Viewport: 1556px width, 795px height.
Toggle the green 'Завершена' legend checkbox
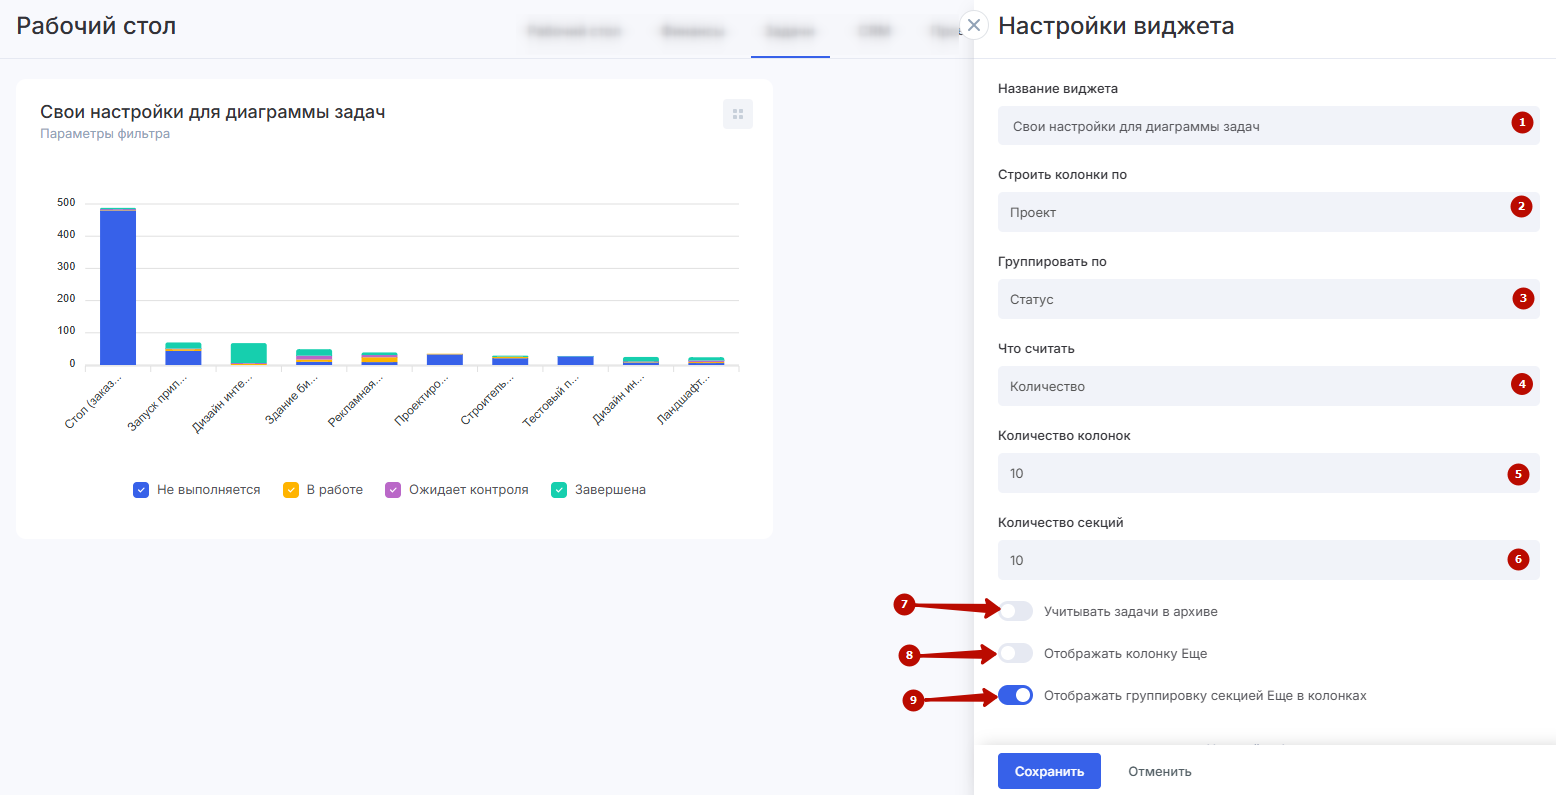click(559, 490)
